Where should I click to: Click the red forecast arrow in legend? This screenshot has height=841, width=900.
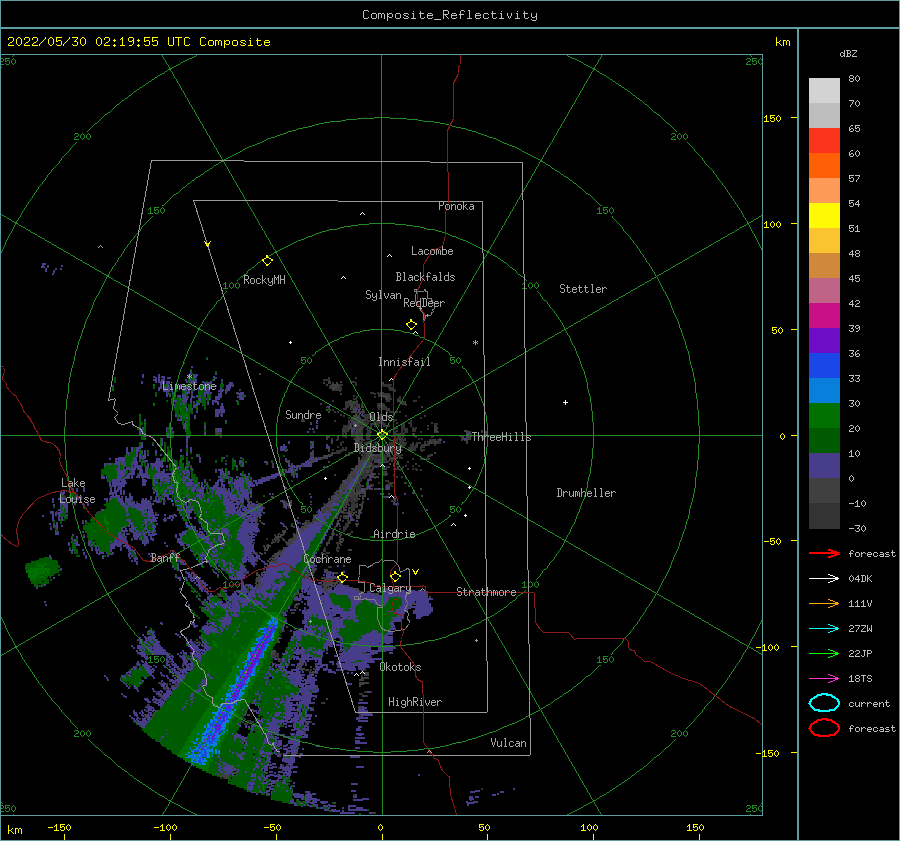(x=824, y=553)
